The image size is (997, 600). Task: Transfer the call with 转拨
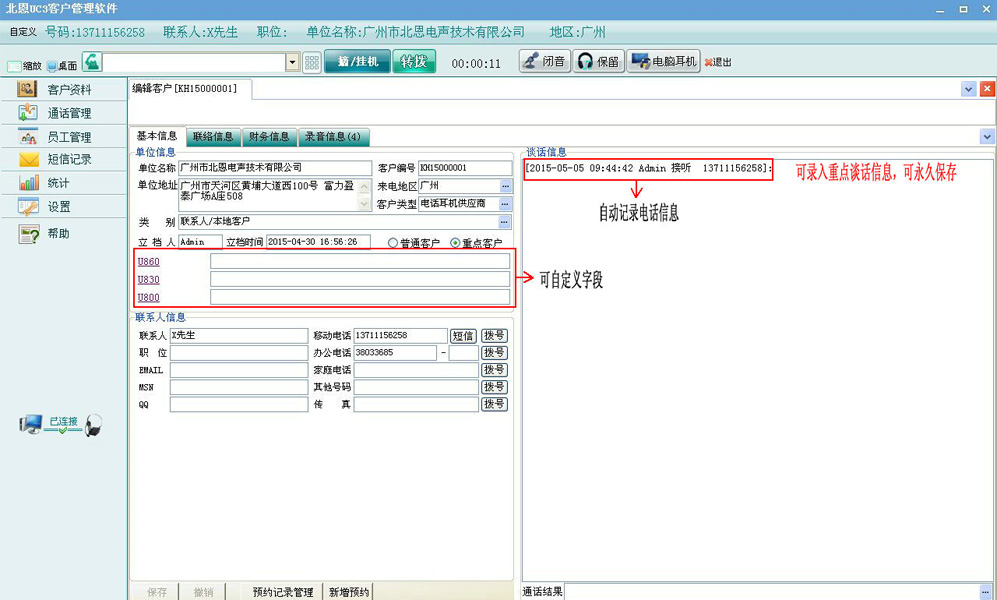414,62
